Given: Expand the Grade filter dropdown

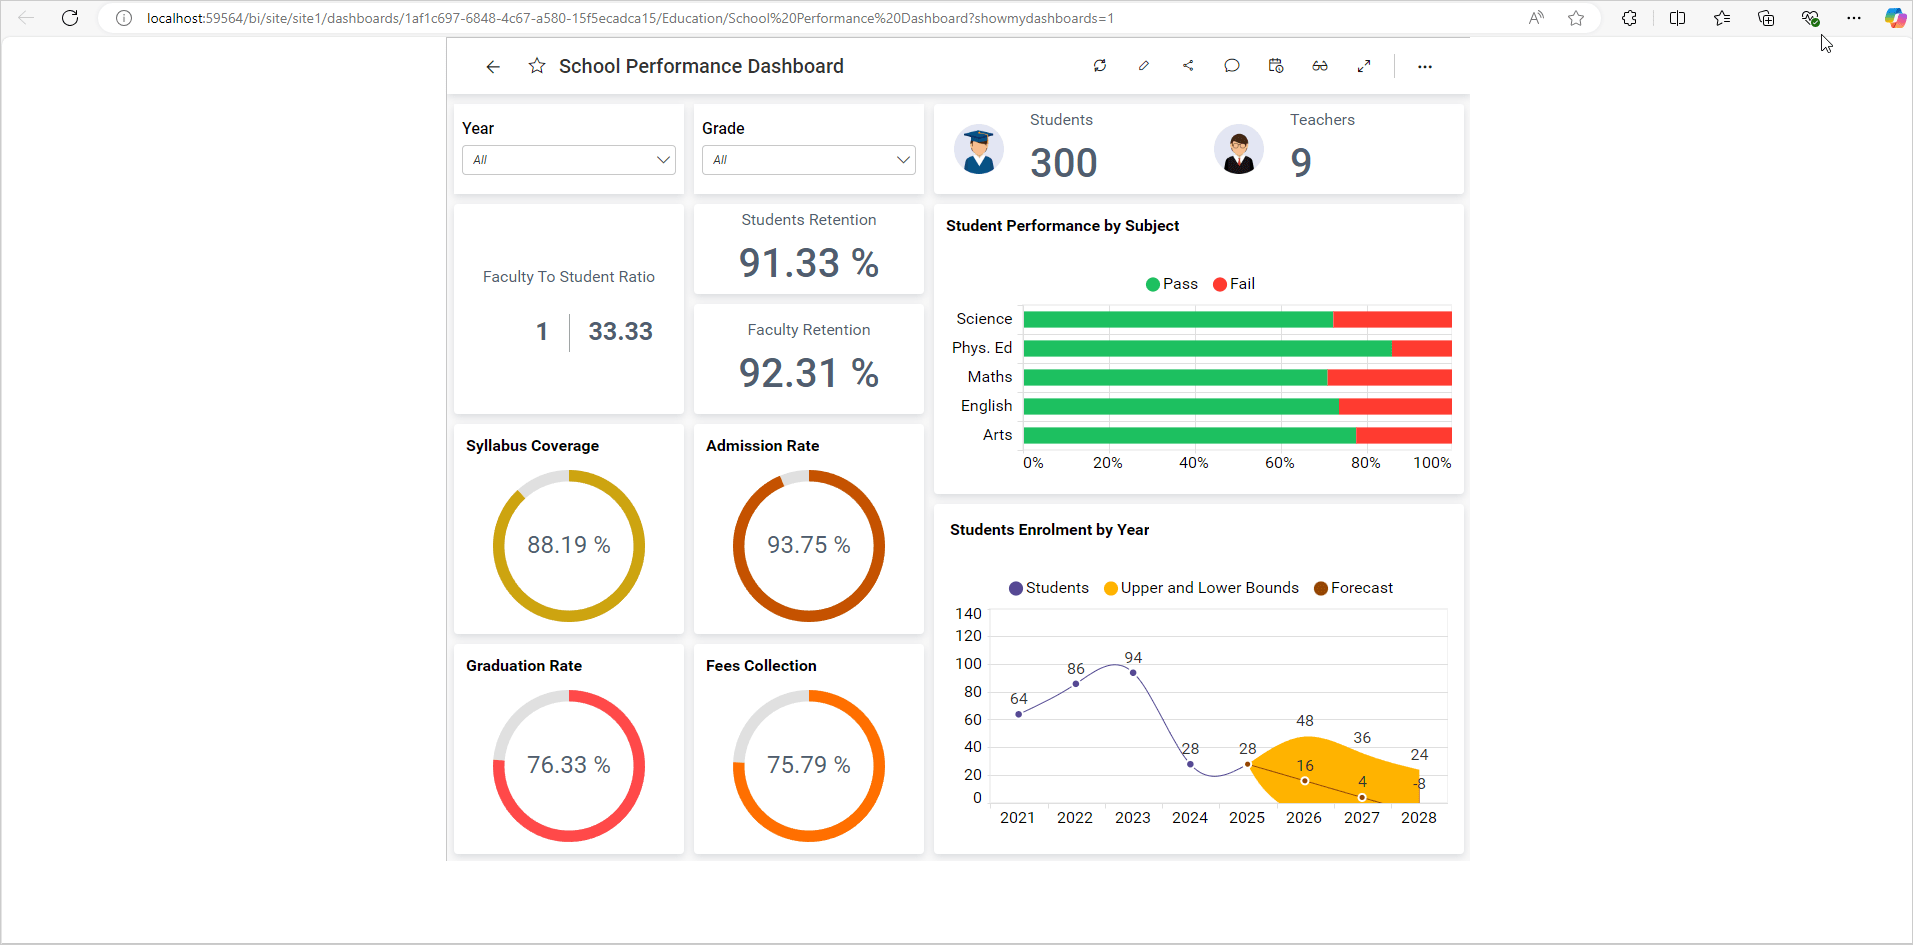Looking at the screenshot, I should point(808,160).
